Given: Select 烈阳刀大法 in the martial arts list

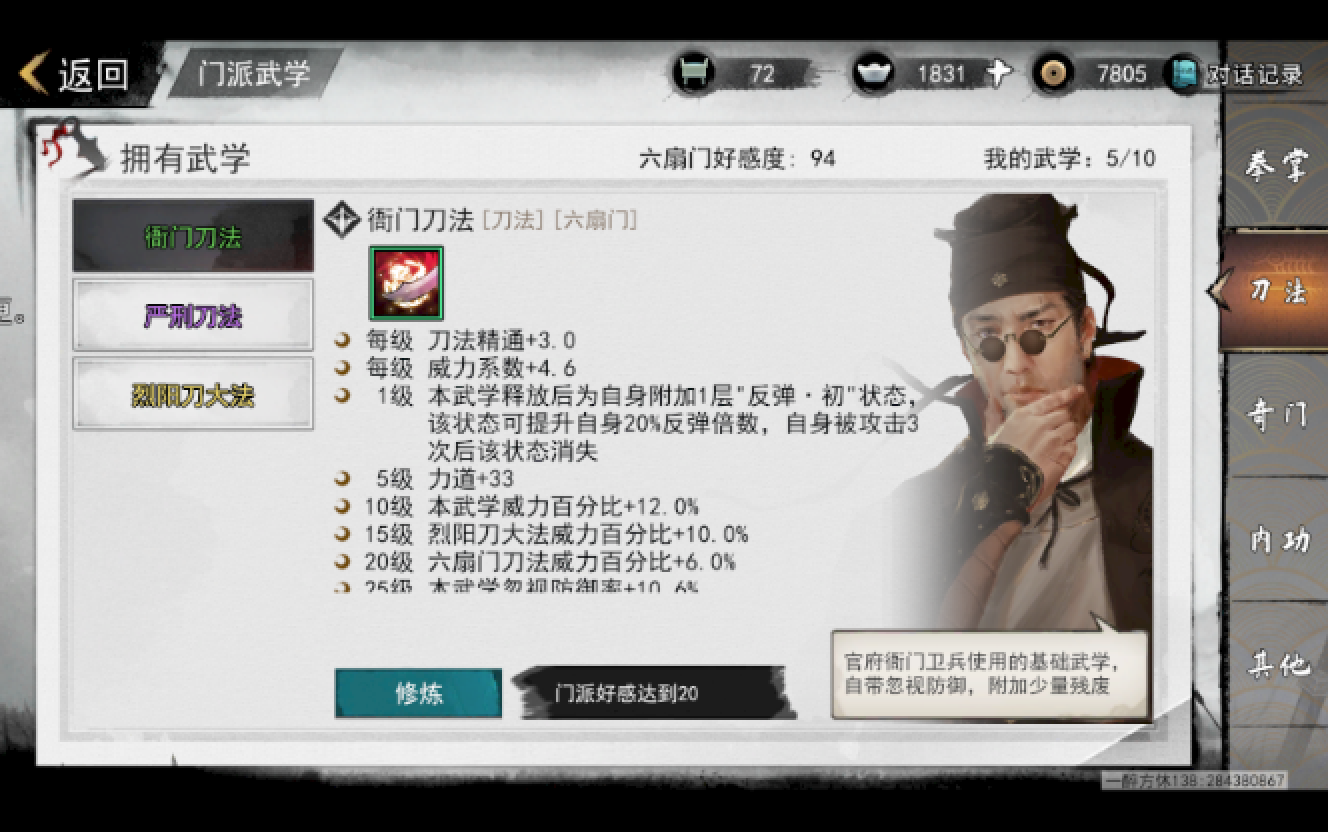Looking at the screenshot, I should pyautogui.click(x=193, y=395).
